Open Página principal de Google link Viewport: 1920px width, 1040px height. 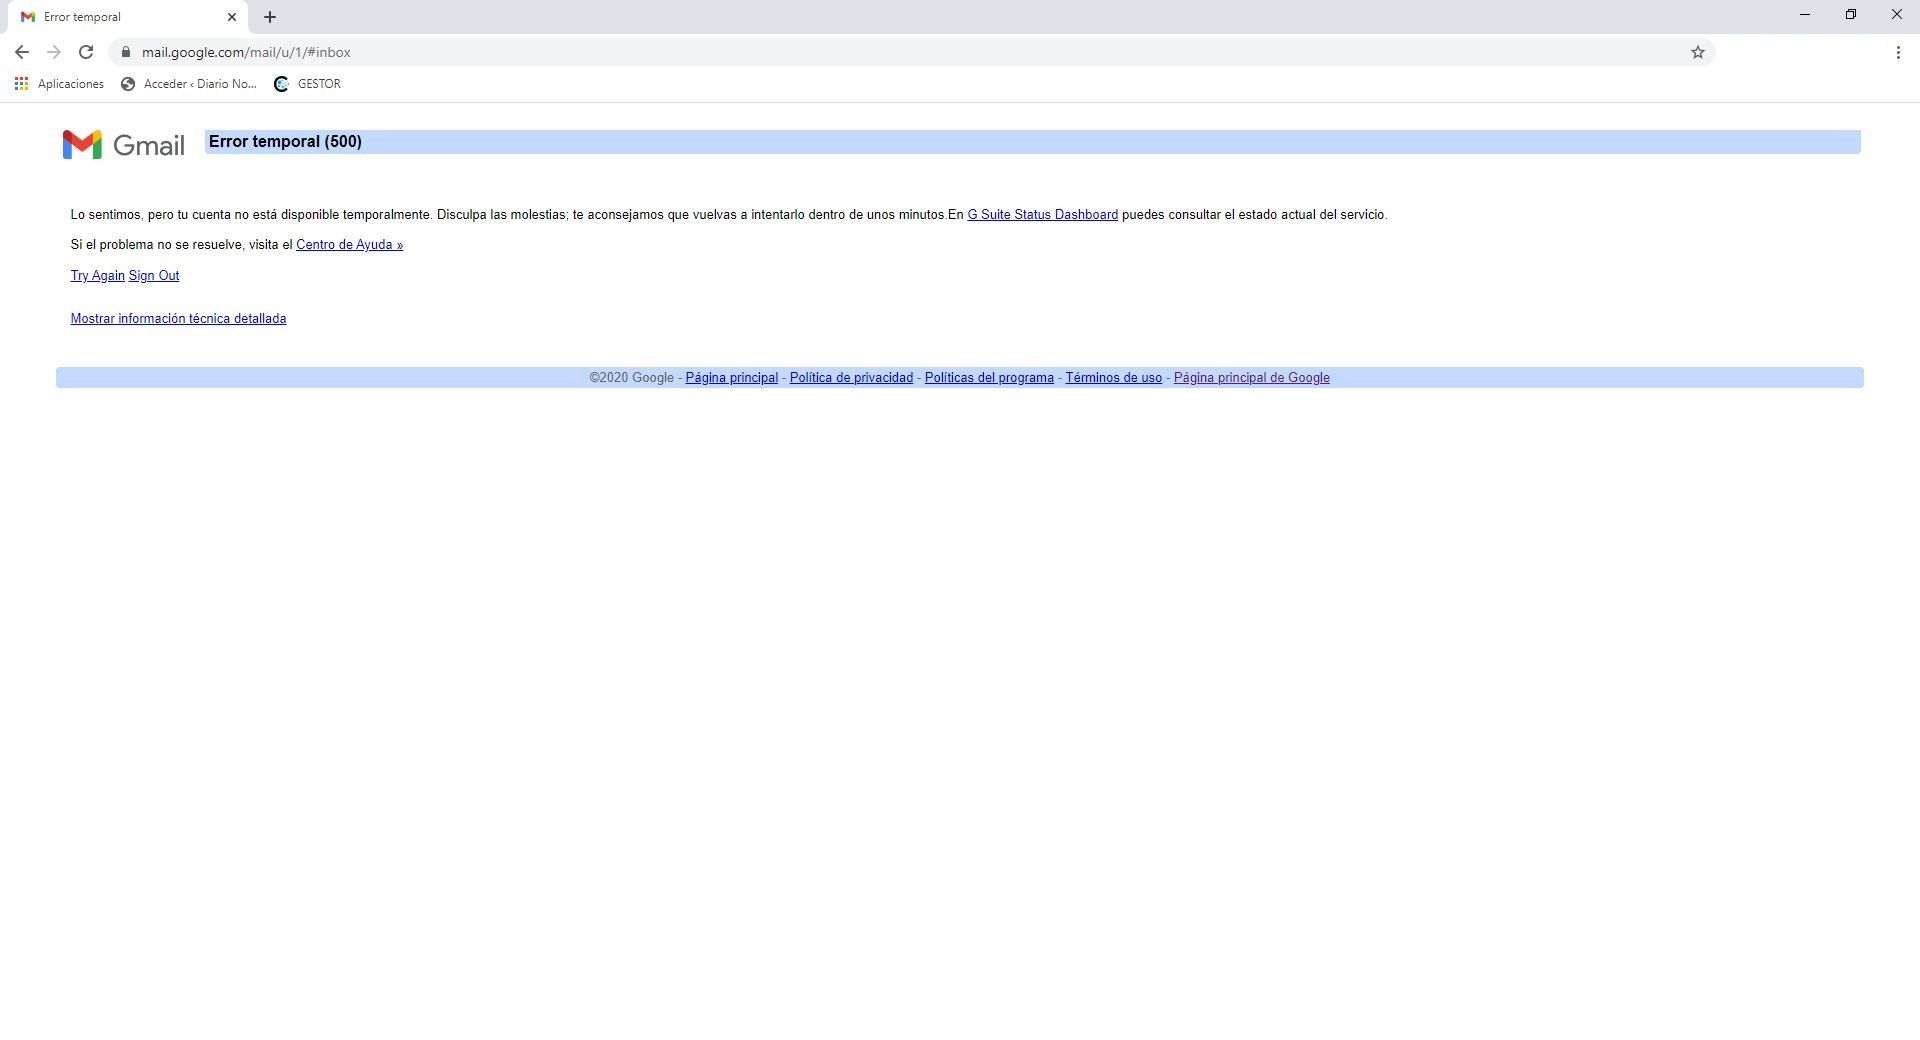[x=1251, y=378]
